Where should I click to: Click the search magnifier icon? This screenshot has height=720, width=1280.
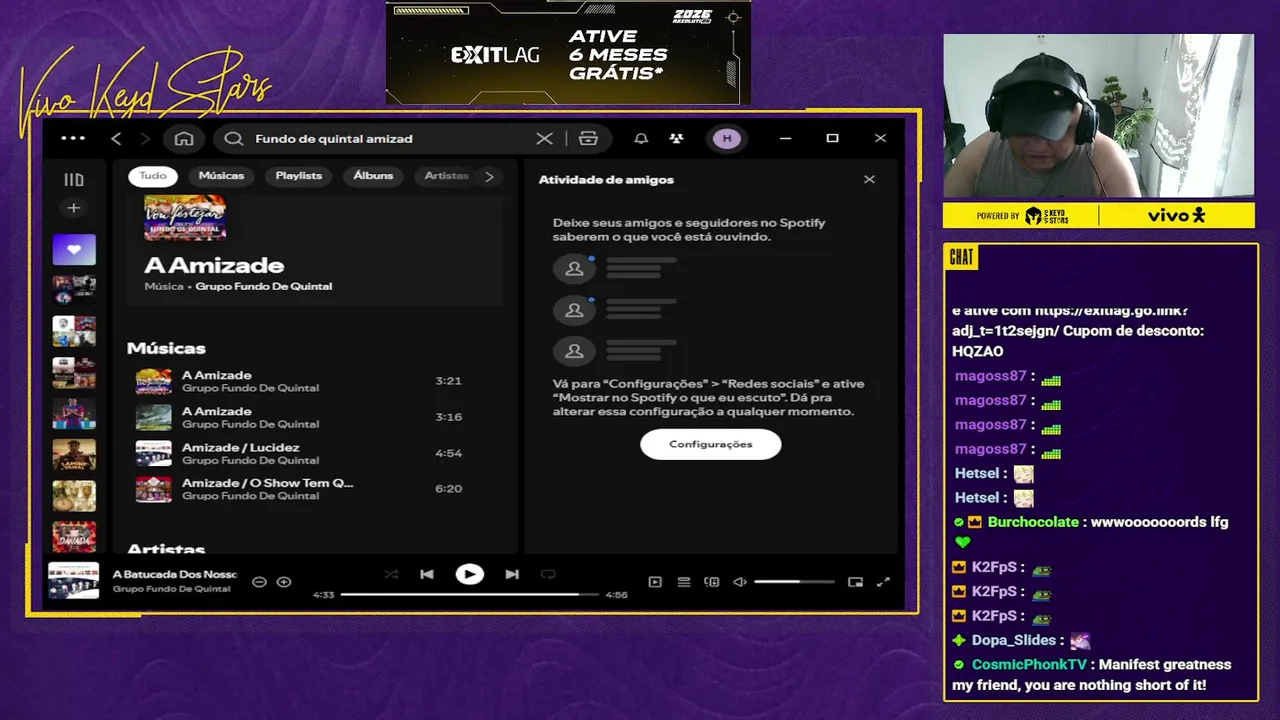click(x=234, y=139)
